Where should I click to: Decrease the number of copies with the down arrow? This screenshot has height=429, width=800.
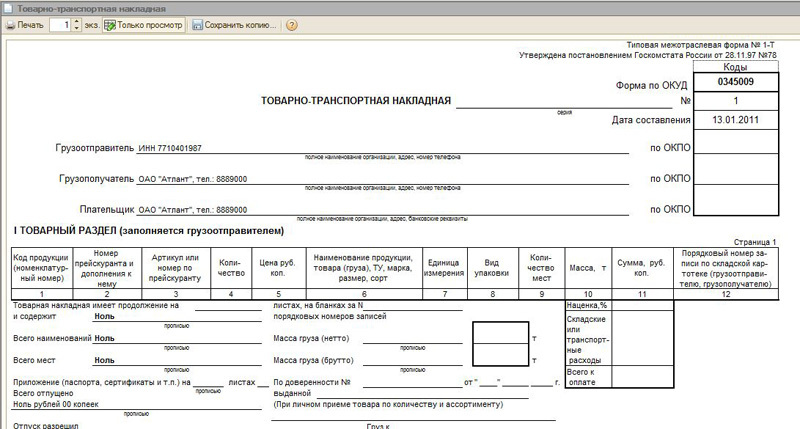pos(77,28)
